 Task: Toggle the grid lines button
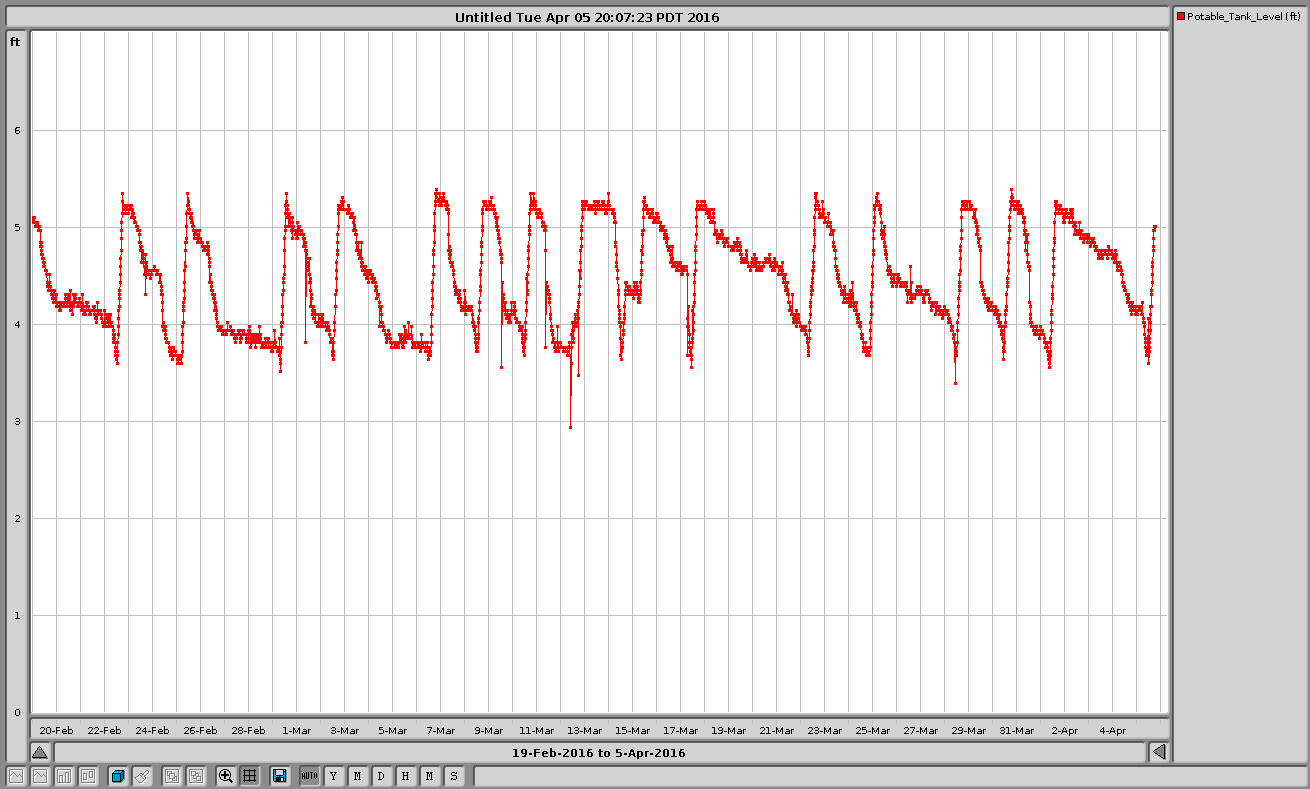pyautogui.click(x=250, y=776)
